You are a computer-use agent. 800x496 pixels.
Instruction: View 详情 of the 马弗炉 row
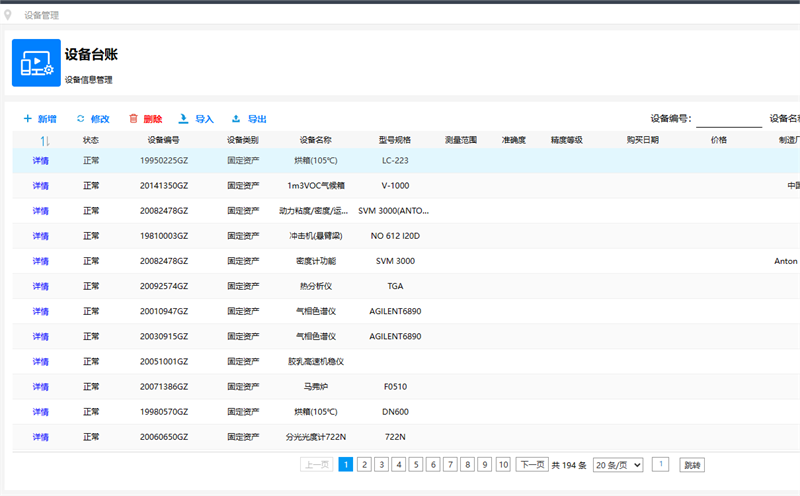pos(40,387)
